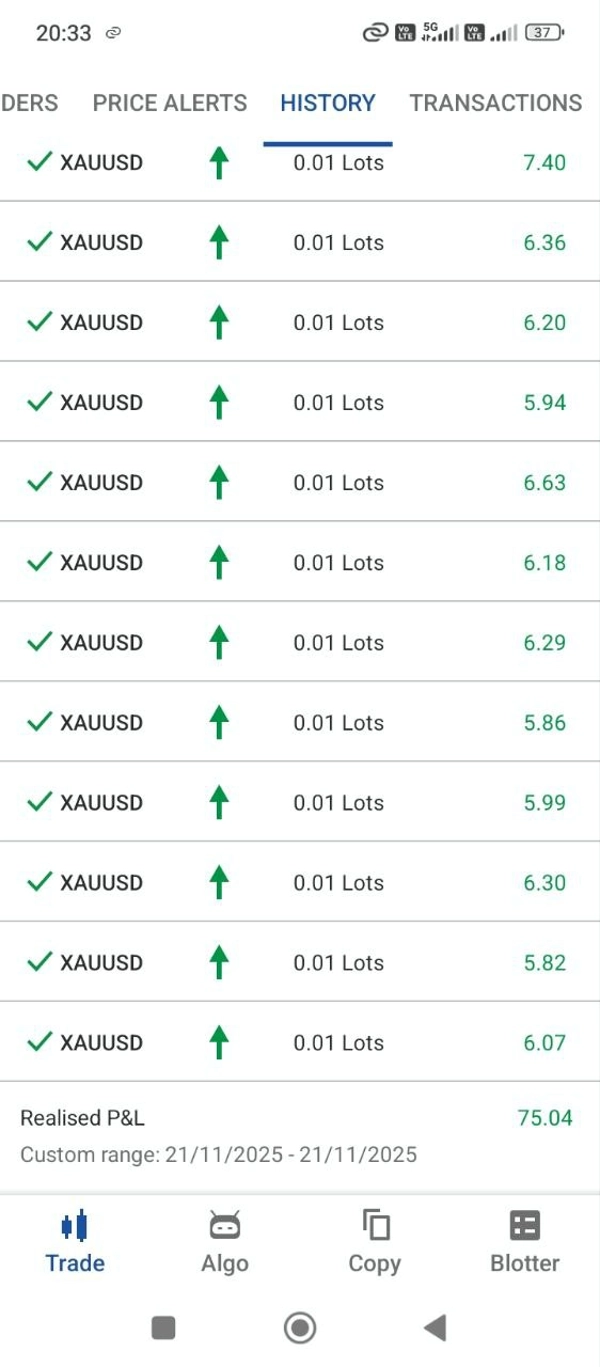This screenshot has height=1367, width=600.
Task: Open the Algo robot icon
Action: click(225, 1225)
